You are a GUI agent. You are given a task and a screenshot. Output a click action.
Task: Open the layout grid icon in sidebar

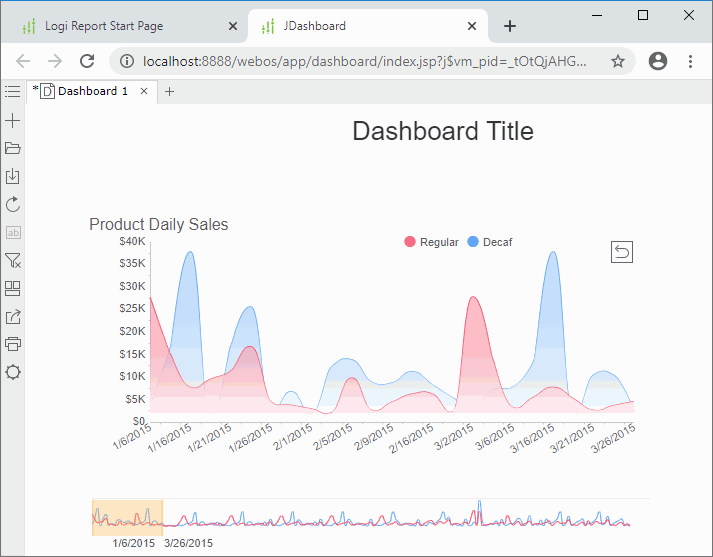tap(13, 289)
